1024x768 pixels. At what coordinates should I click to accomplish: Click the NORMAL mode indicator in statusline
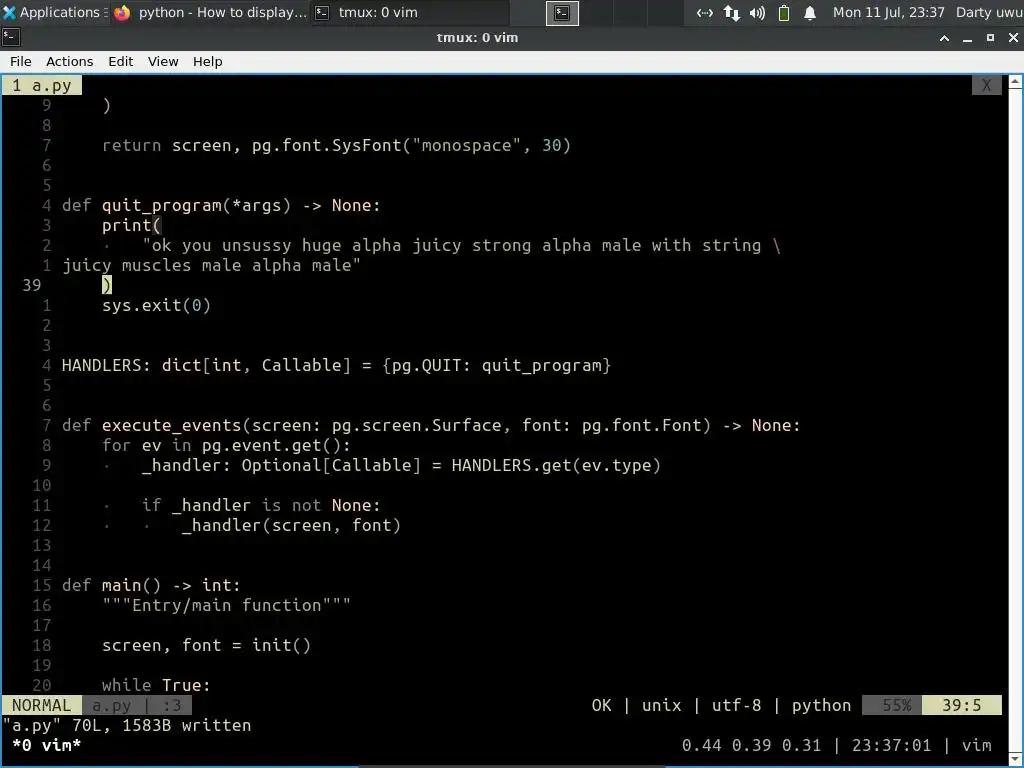tap(41, 705)
